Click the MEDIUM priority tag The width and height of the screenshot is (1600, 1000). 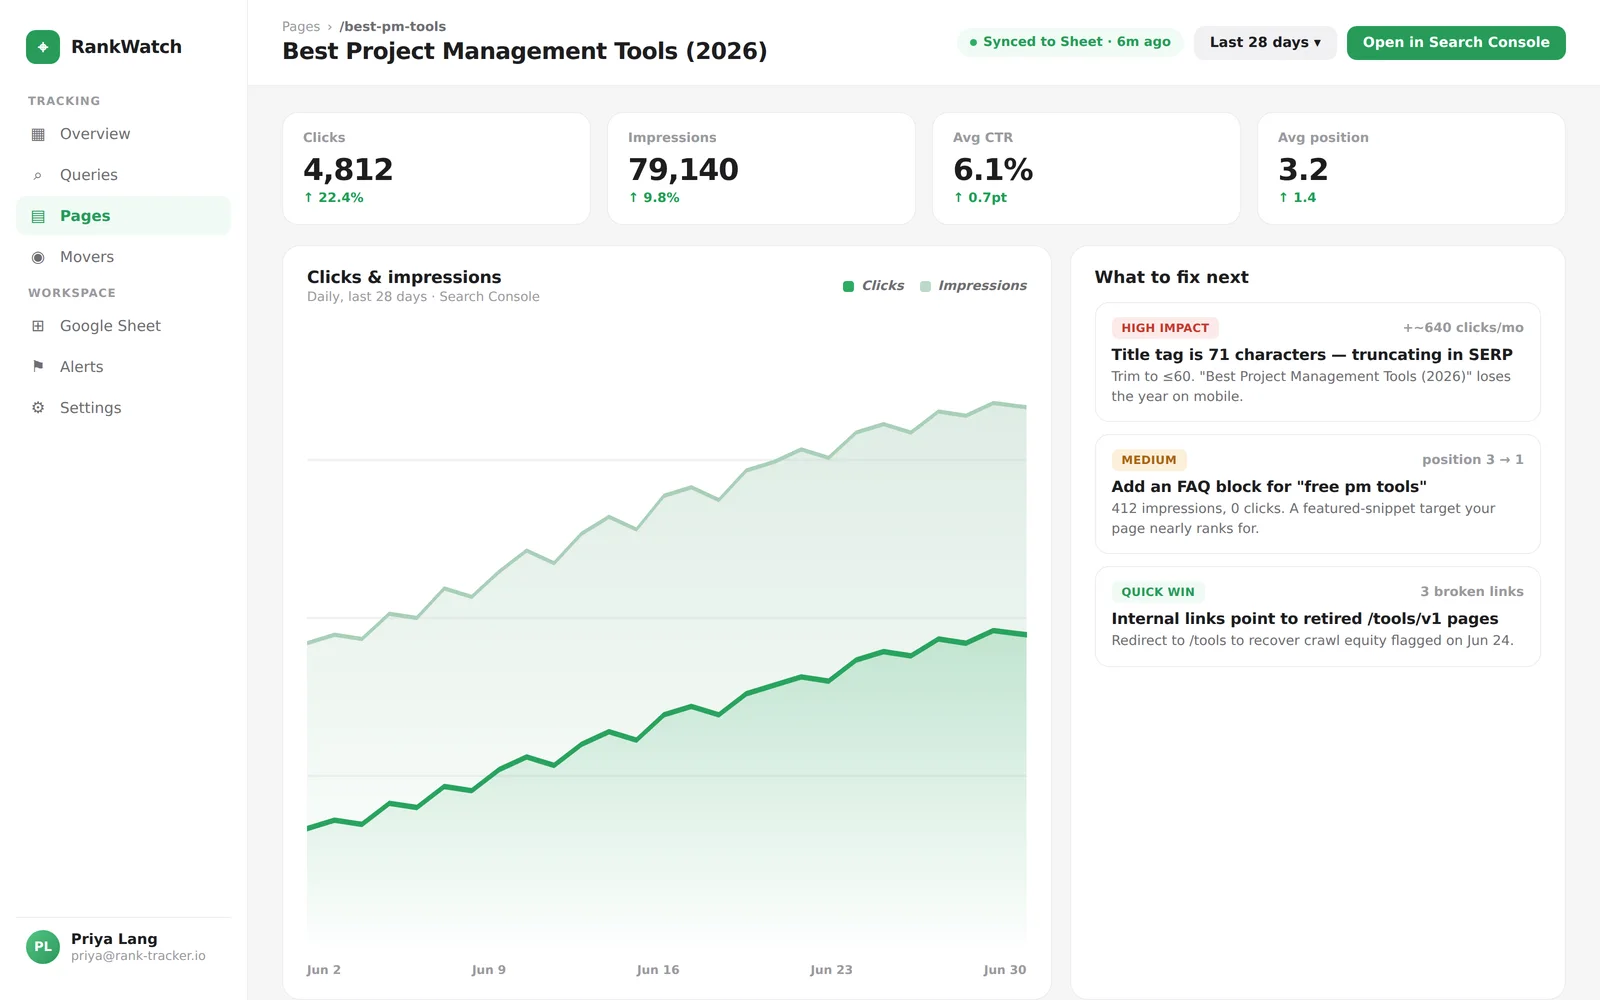click(1149, 460)
